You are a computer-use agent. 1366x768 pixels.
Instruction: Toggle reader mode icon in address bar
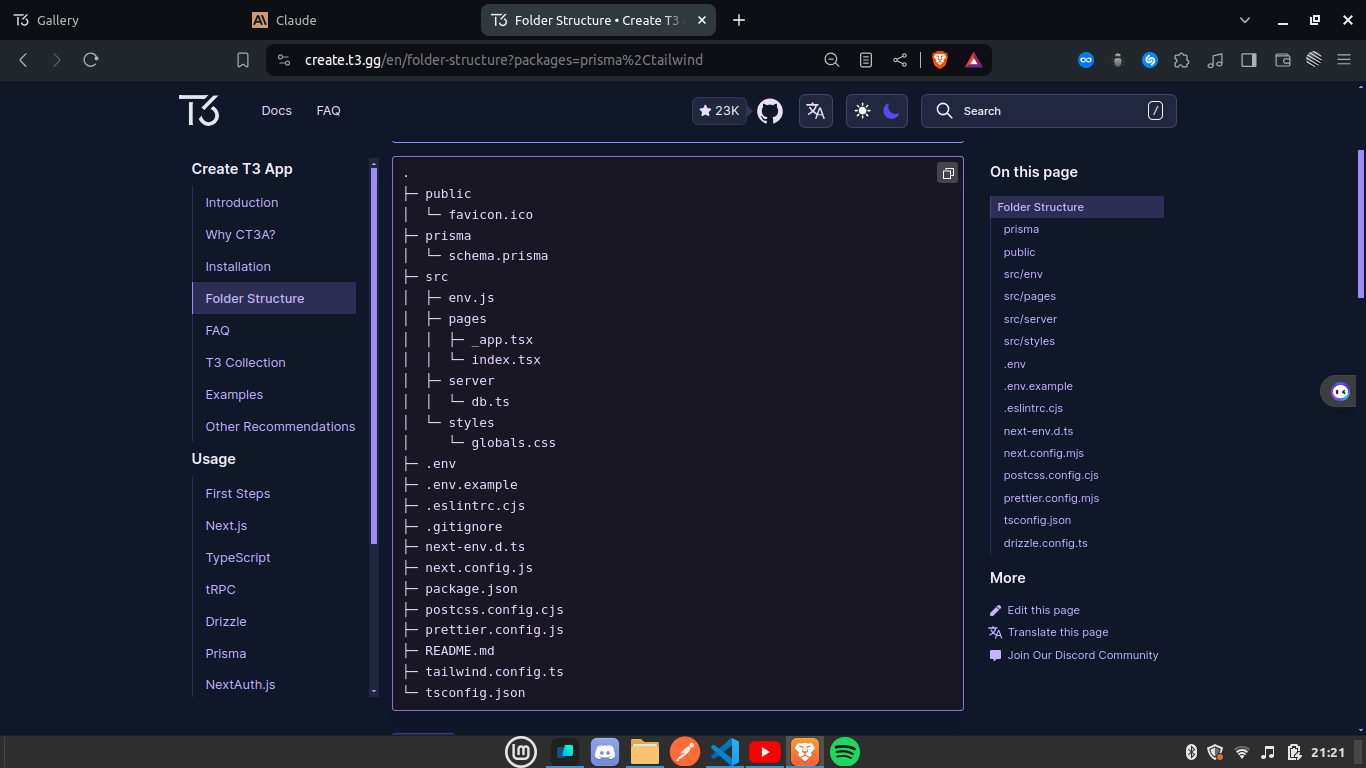coord(866,60)
